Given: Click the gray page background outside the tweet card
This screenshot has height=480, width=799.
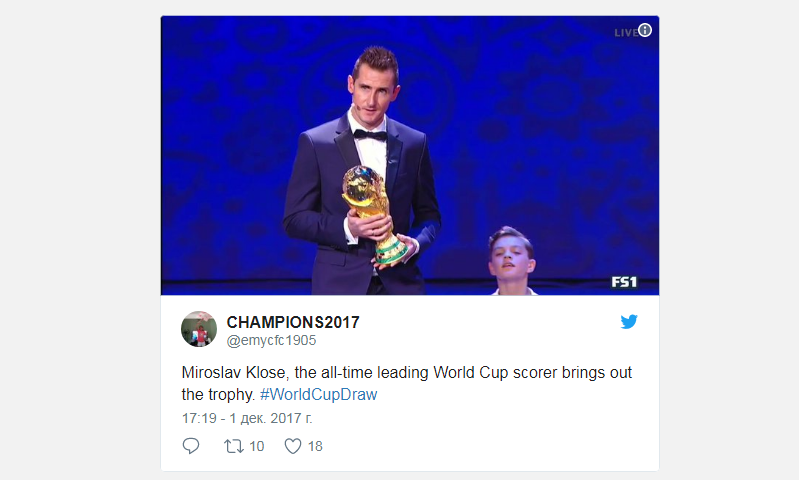Looking at the screenshot, I should [80, 240].
